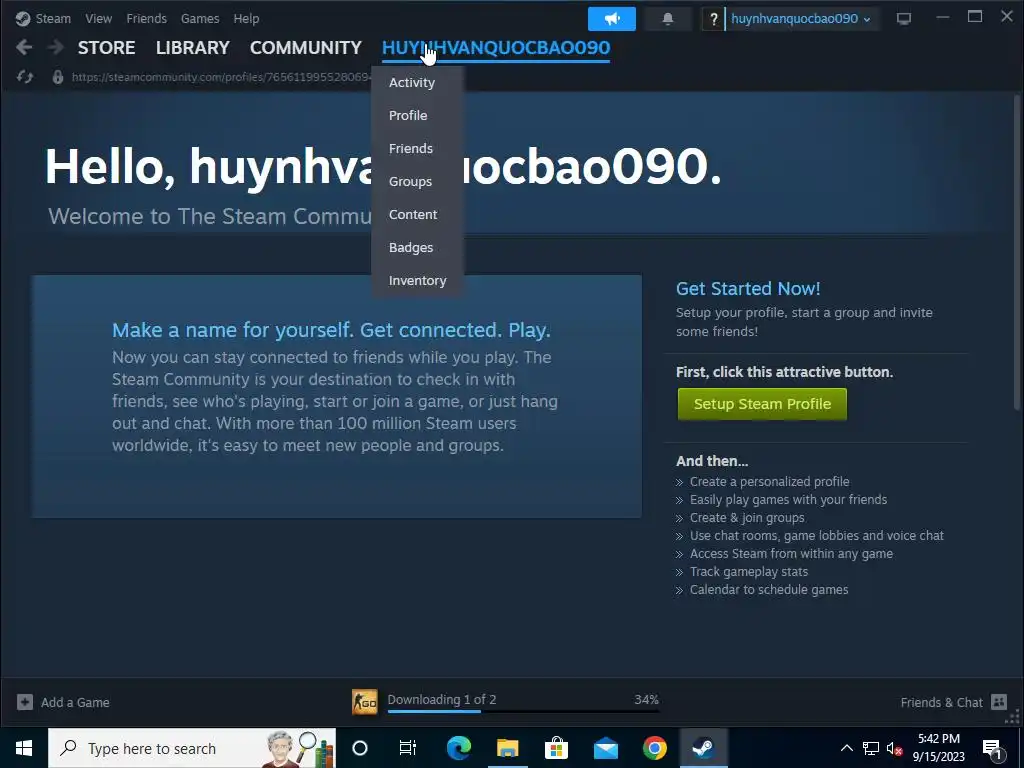Click the Setup Steam Profile button
This screenshot has width=1024, height=768.
[x=762, y=404]
